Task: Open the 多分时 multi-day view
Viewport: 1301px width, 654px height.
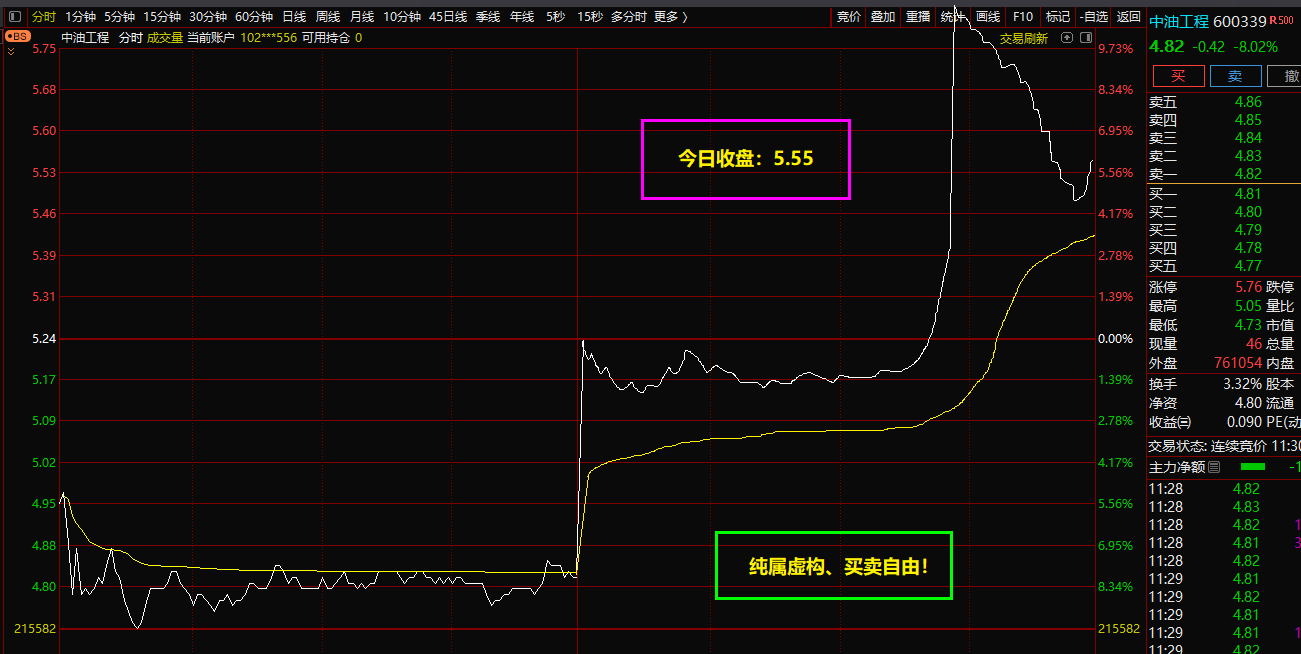Action: (629, 17)
